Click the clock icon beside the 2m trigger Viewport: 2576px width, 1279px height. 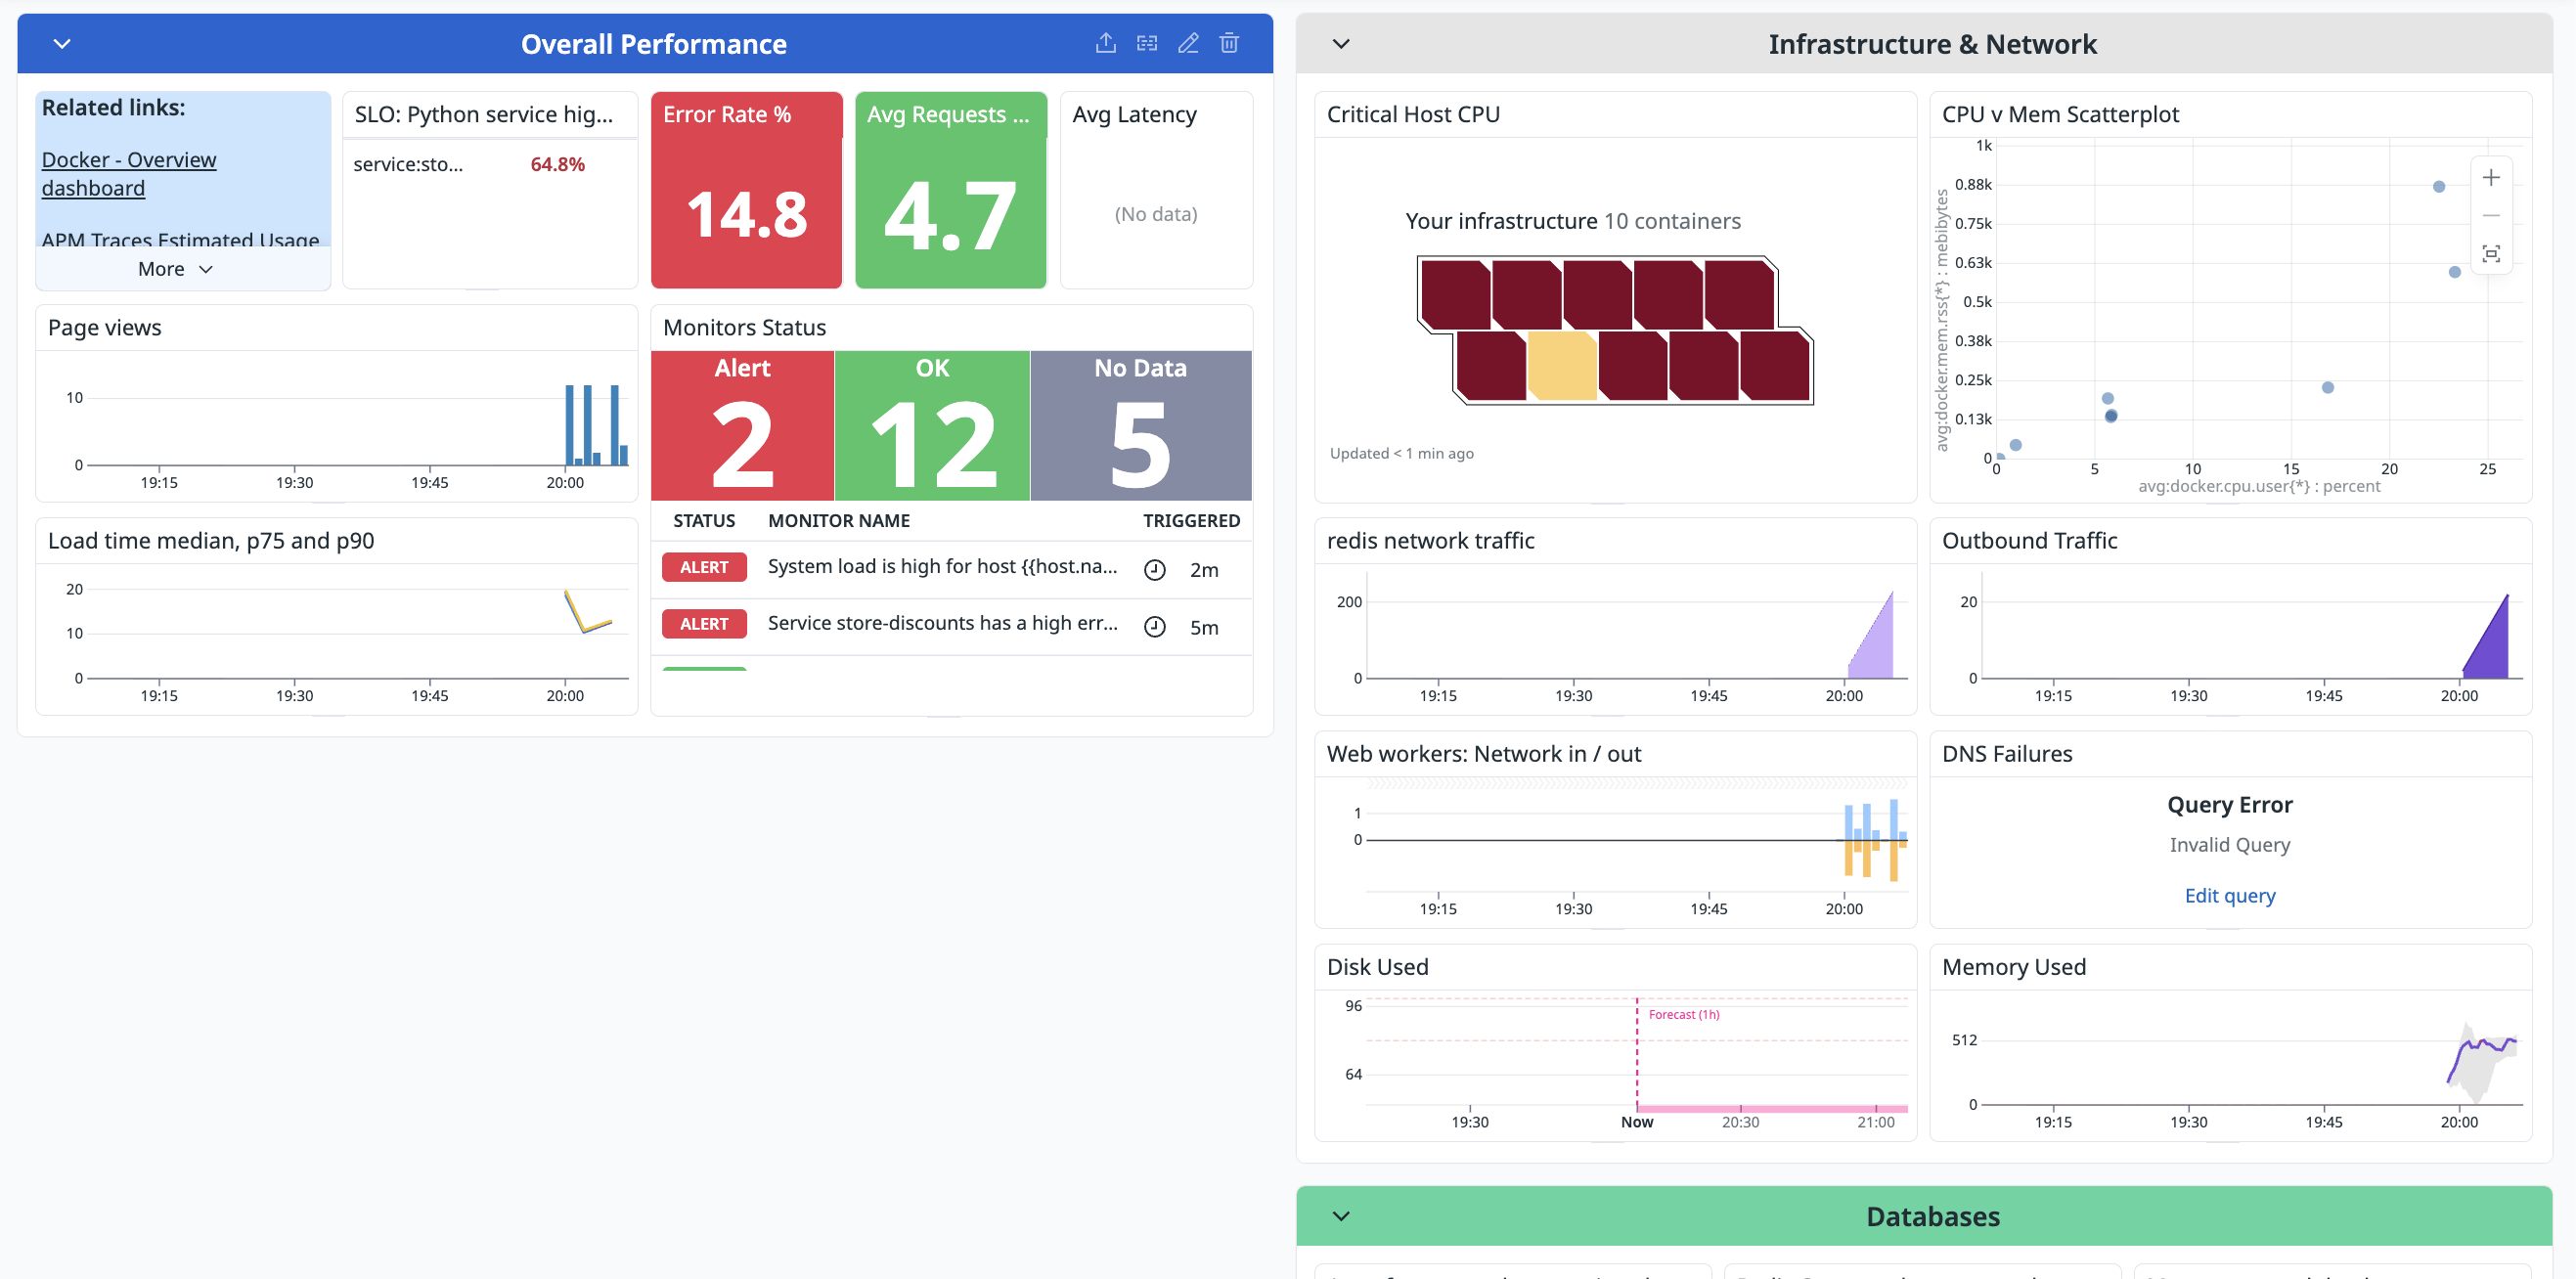pyautogui.click(x=1154, y=570)
